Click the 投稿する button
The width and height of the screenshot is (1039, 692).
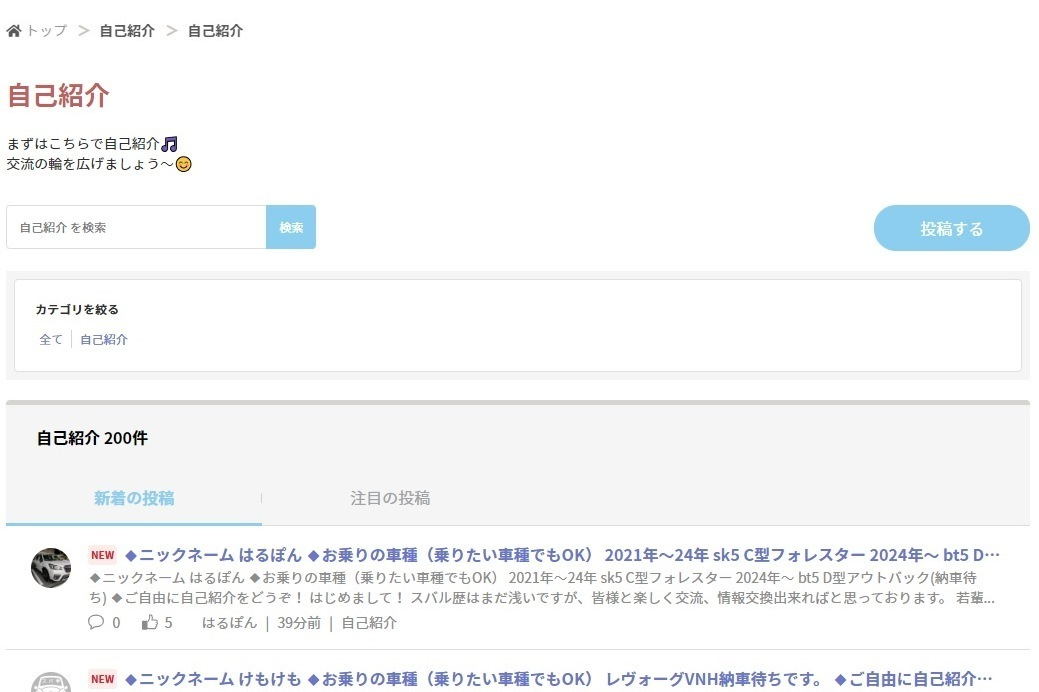tap(952, 228)
